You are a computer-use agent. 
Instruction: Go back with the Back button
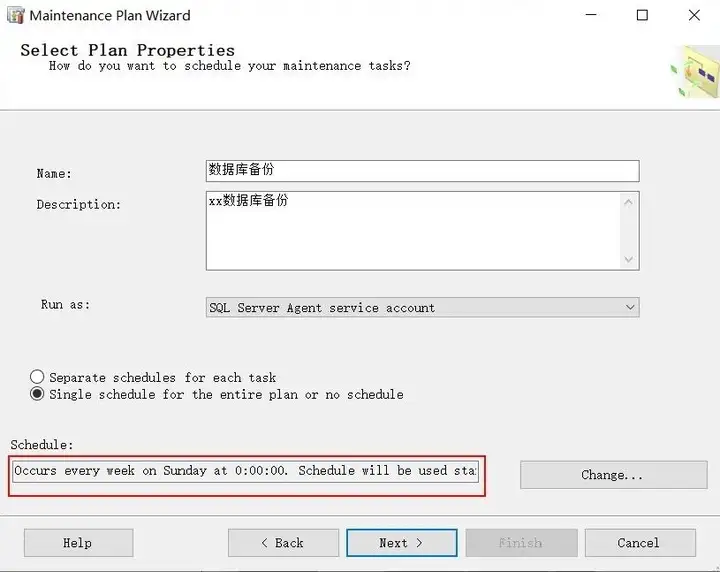coord(282,543)
